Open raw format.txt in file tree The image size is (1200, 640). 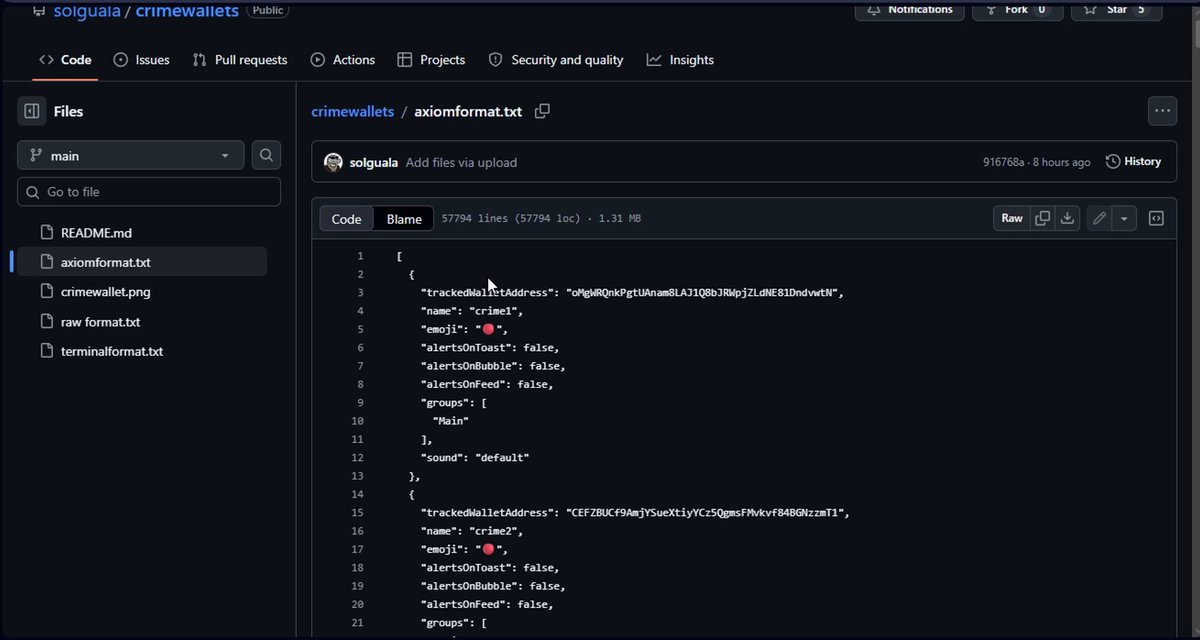100,322
